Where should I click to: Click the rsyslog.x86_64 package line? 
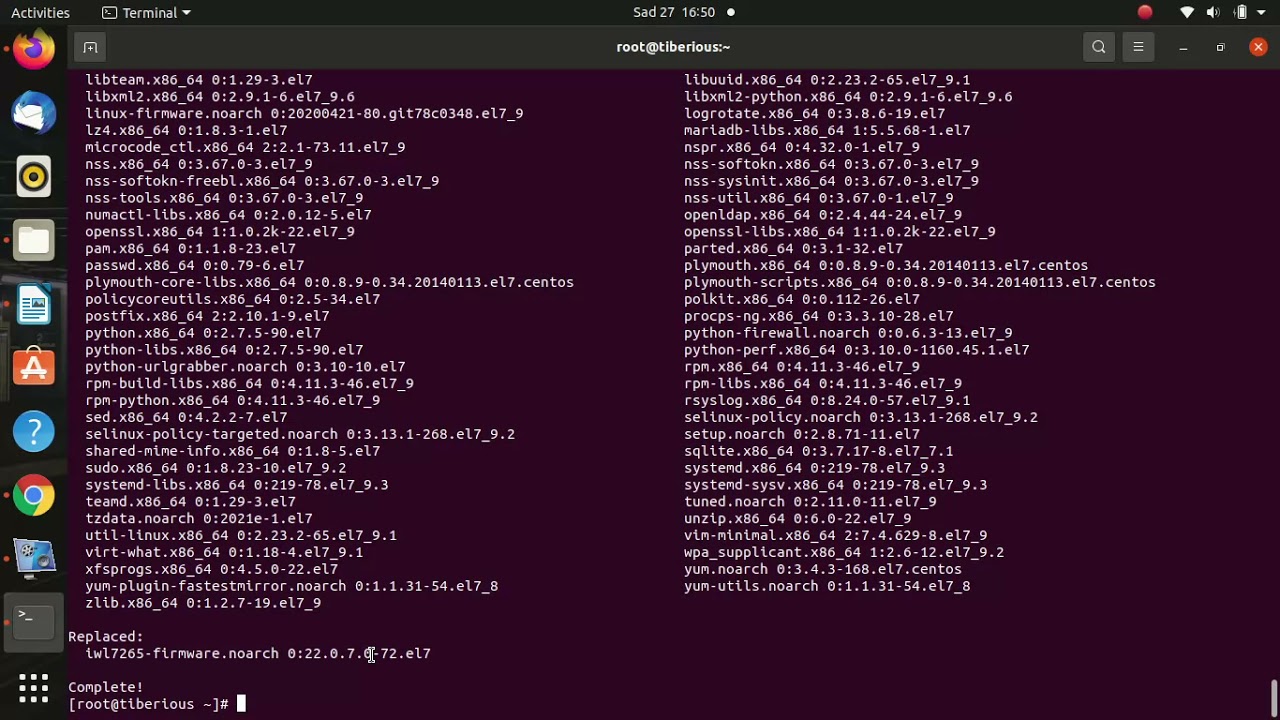pos(827,400)
